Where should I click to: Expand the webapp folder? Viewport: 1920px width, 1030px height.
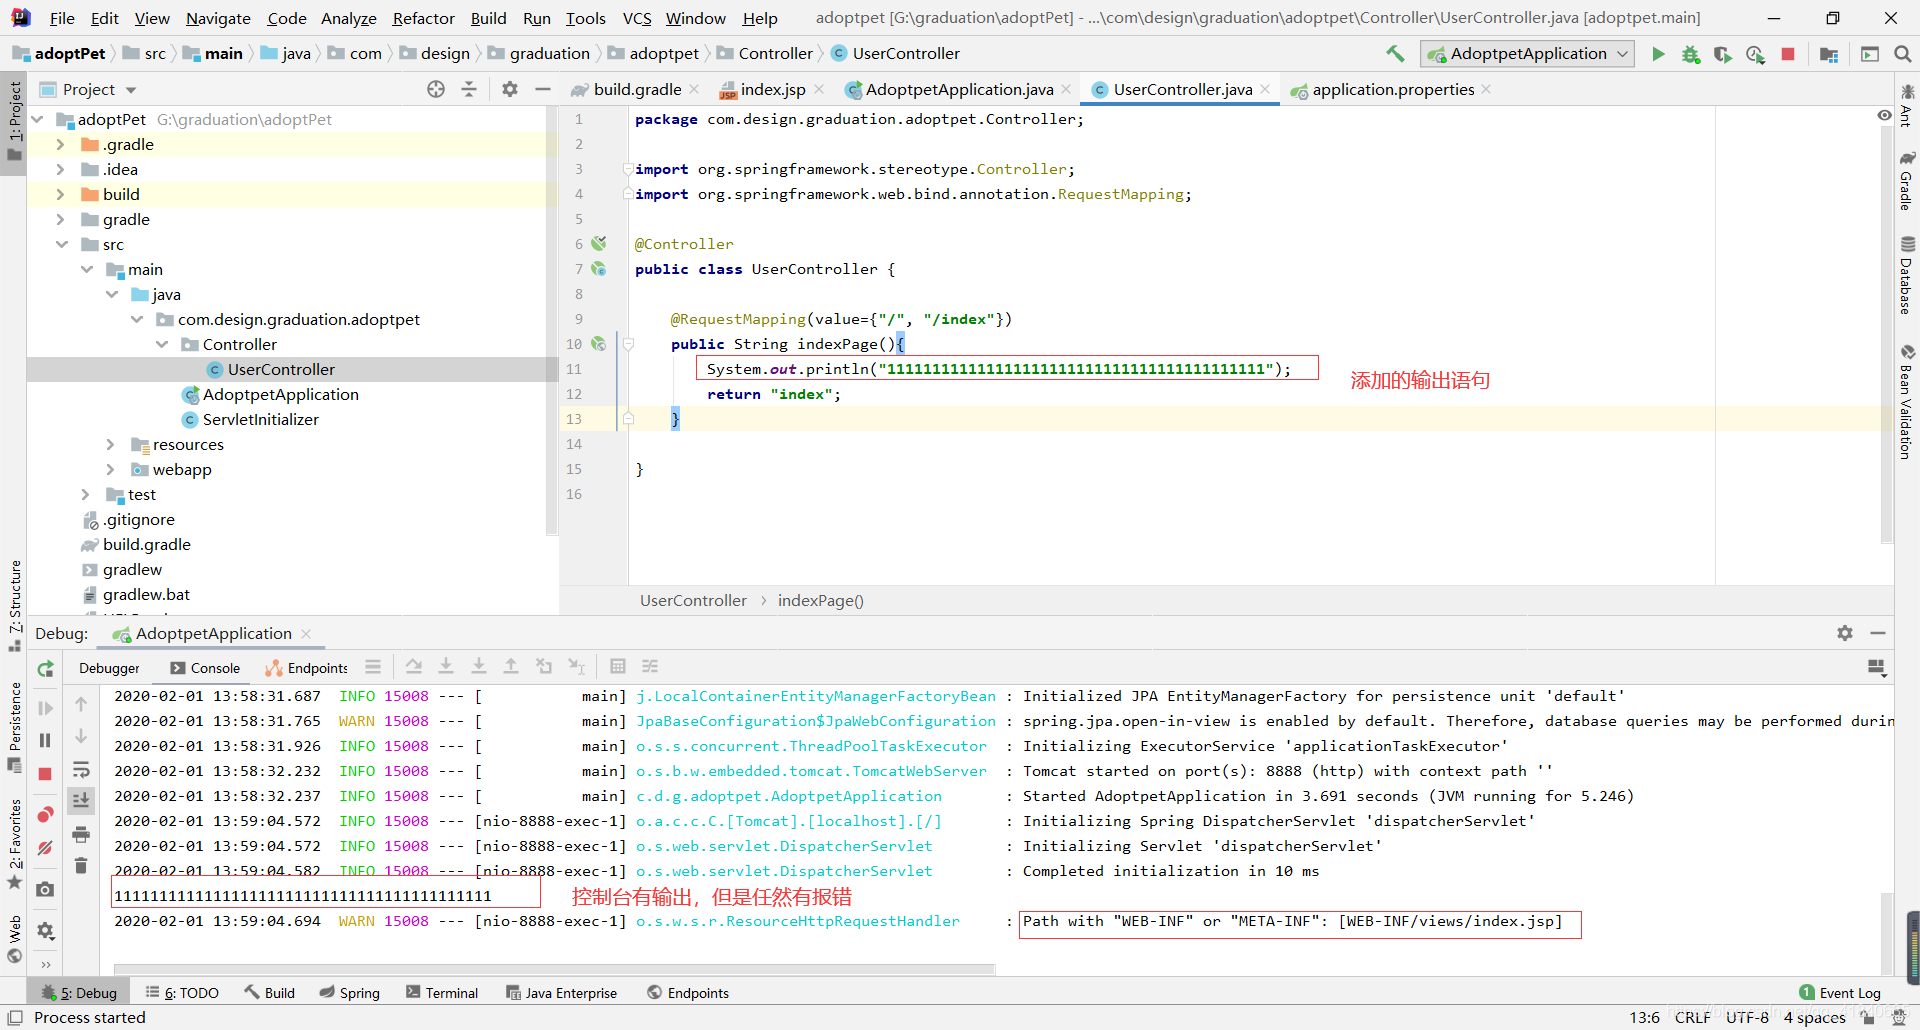[x=110, y=469]
